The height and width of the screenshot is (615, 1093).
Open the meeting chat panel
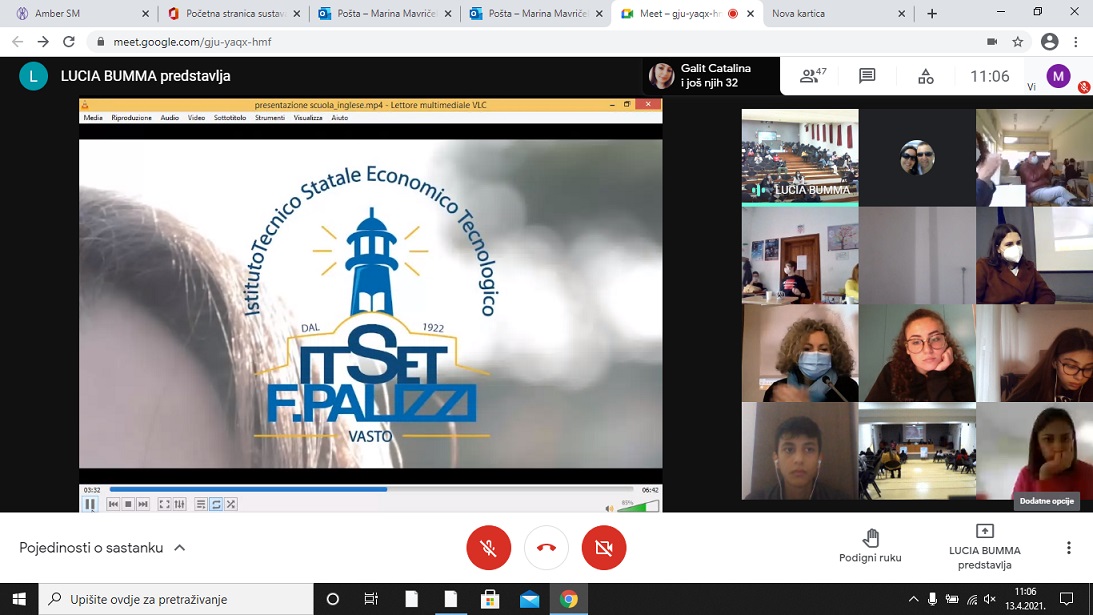pyautogui.click(x=867, y=75)
